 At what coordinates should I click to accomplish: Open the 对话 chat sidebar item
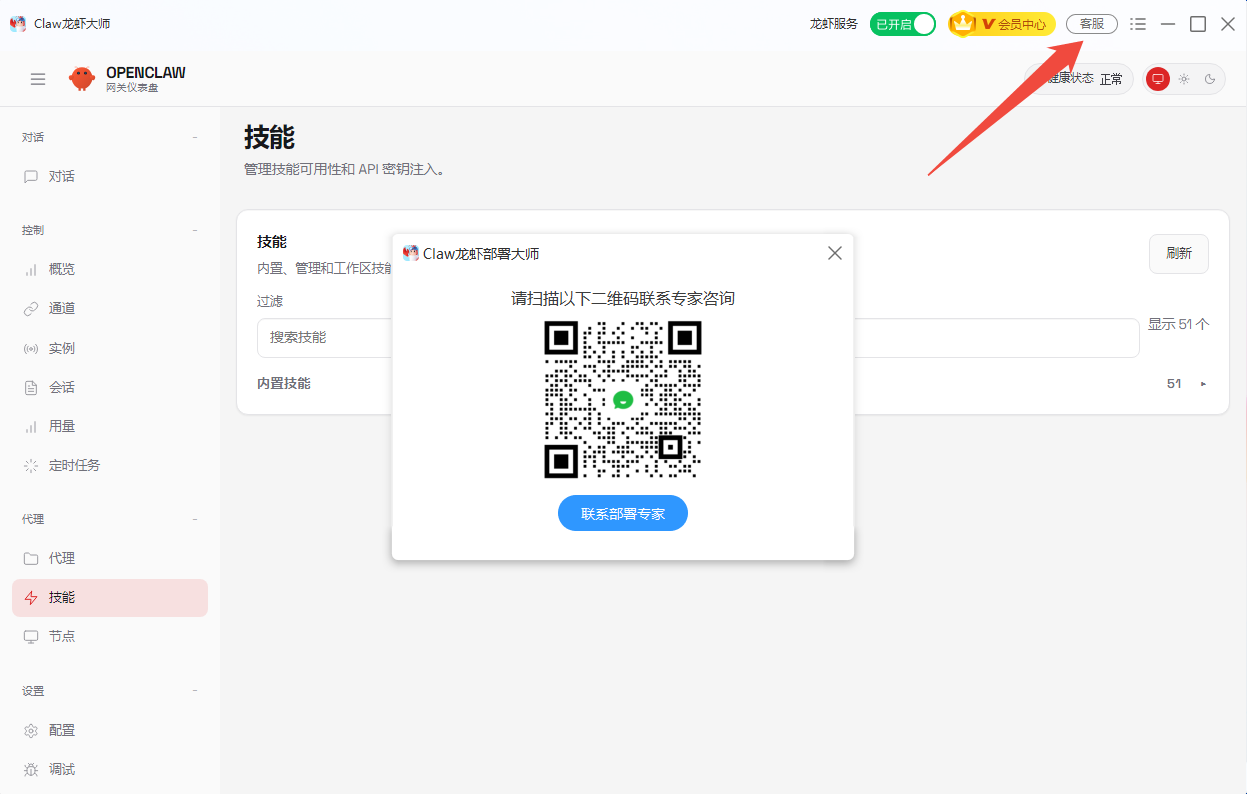(x=62, y=176)
